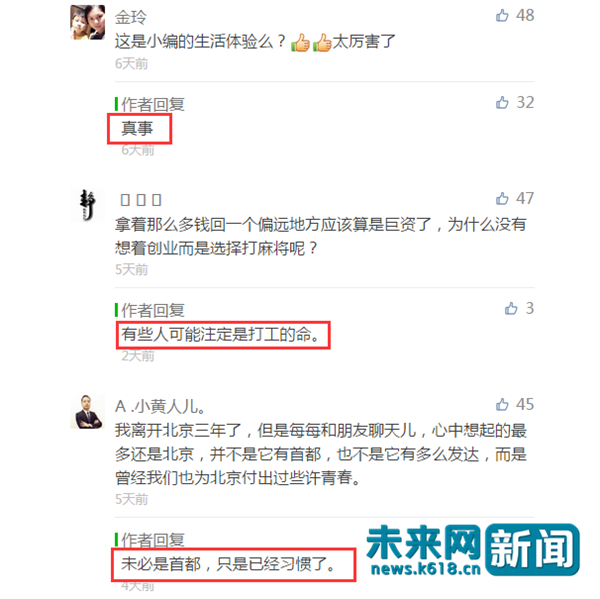Like author reply about 打工的命
Viewport: 600px width, 599px height.
[x=511, y=308]
